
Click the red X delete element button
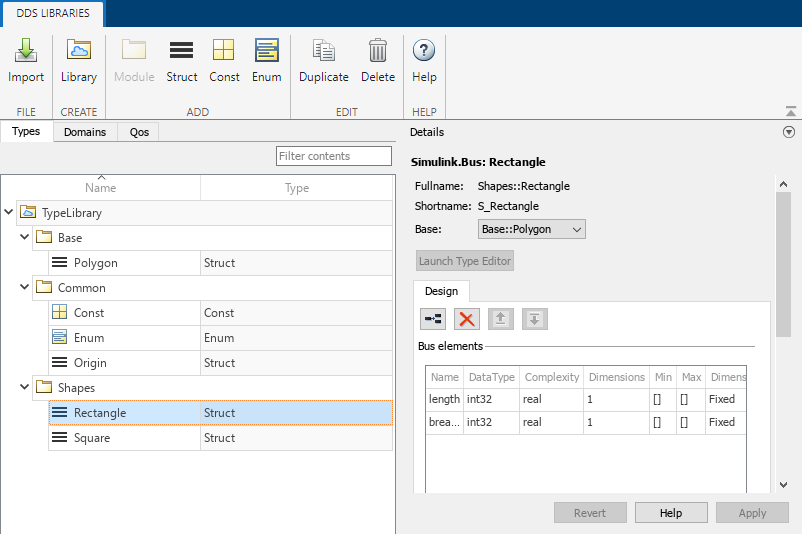tap(466, 319)
